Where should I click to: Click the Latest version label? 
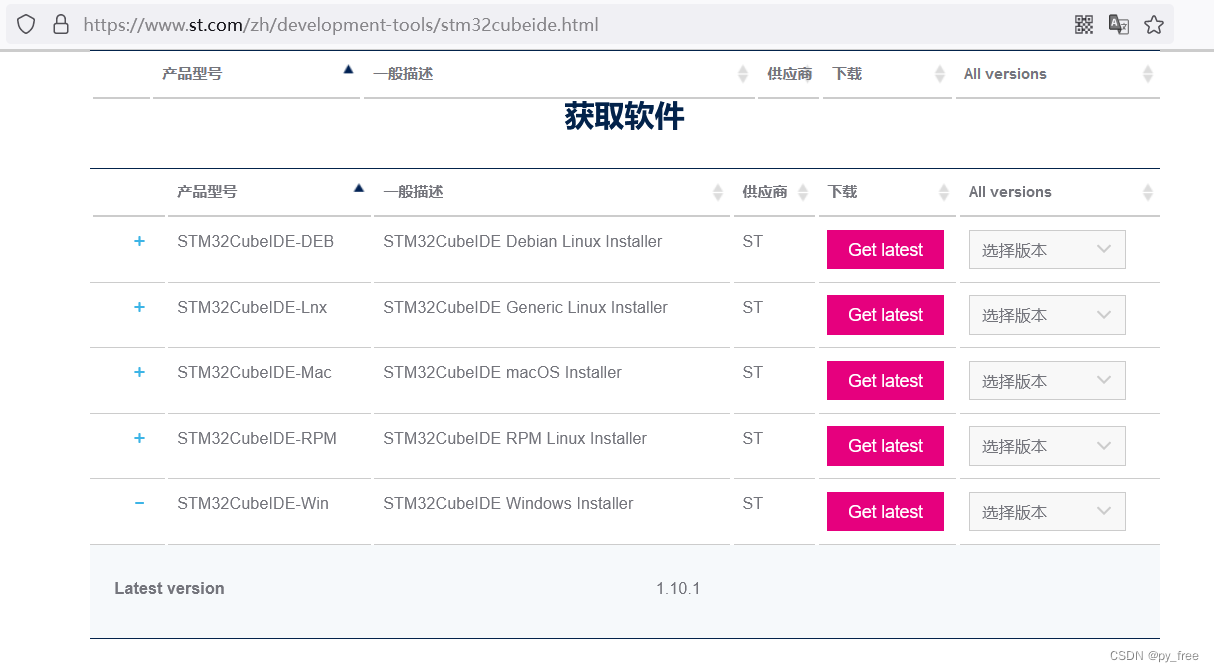[x=169, y=588]
